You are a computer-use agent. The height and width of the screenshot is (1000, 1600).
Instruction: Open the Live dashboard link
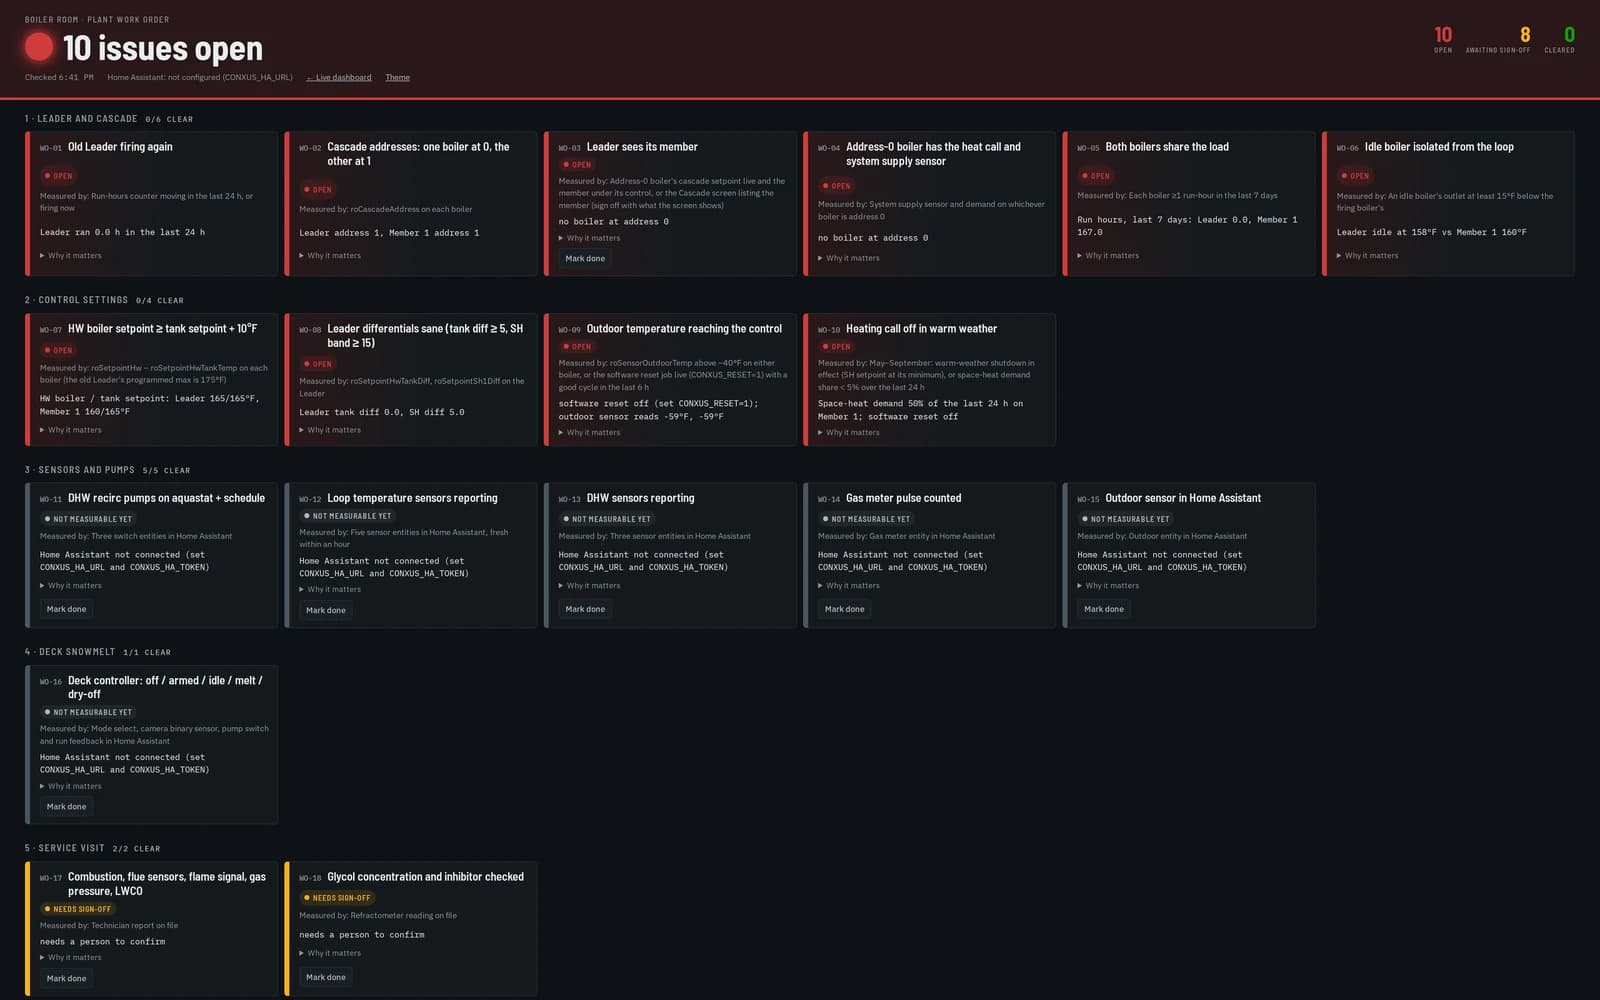pos(339,77)
